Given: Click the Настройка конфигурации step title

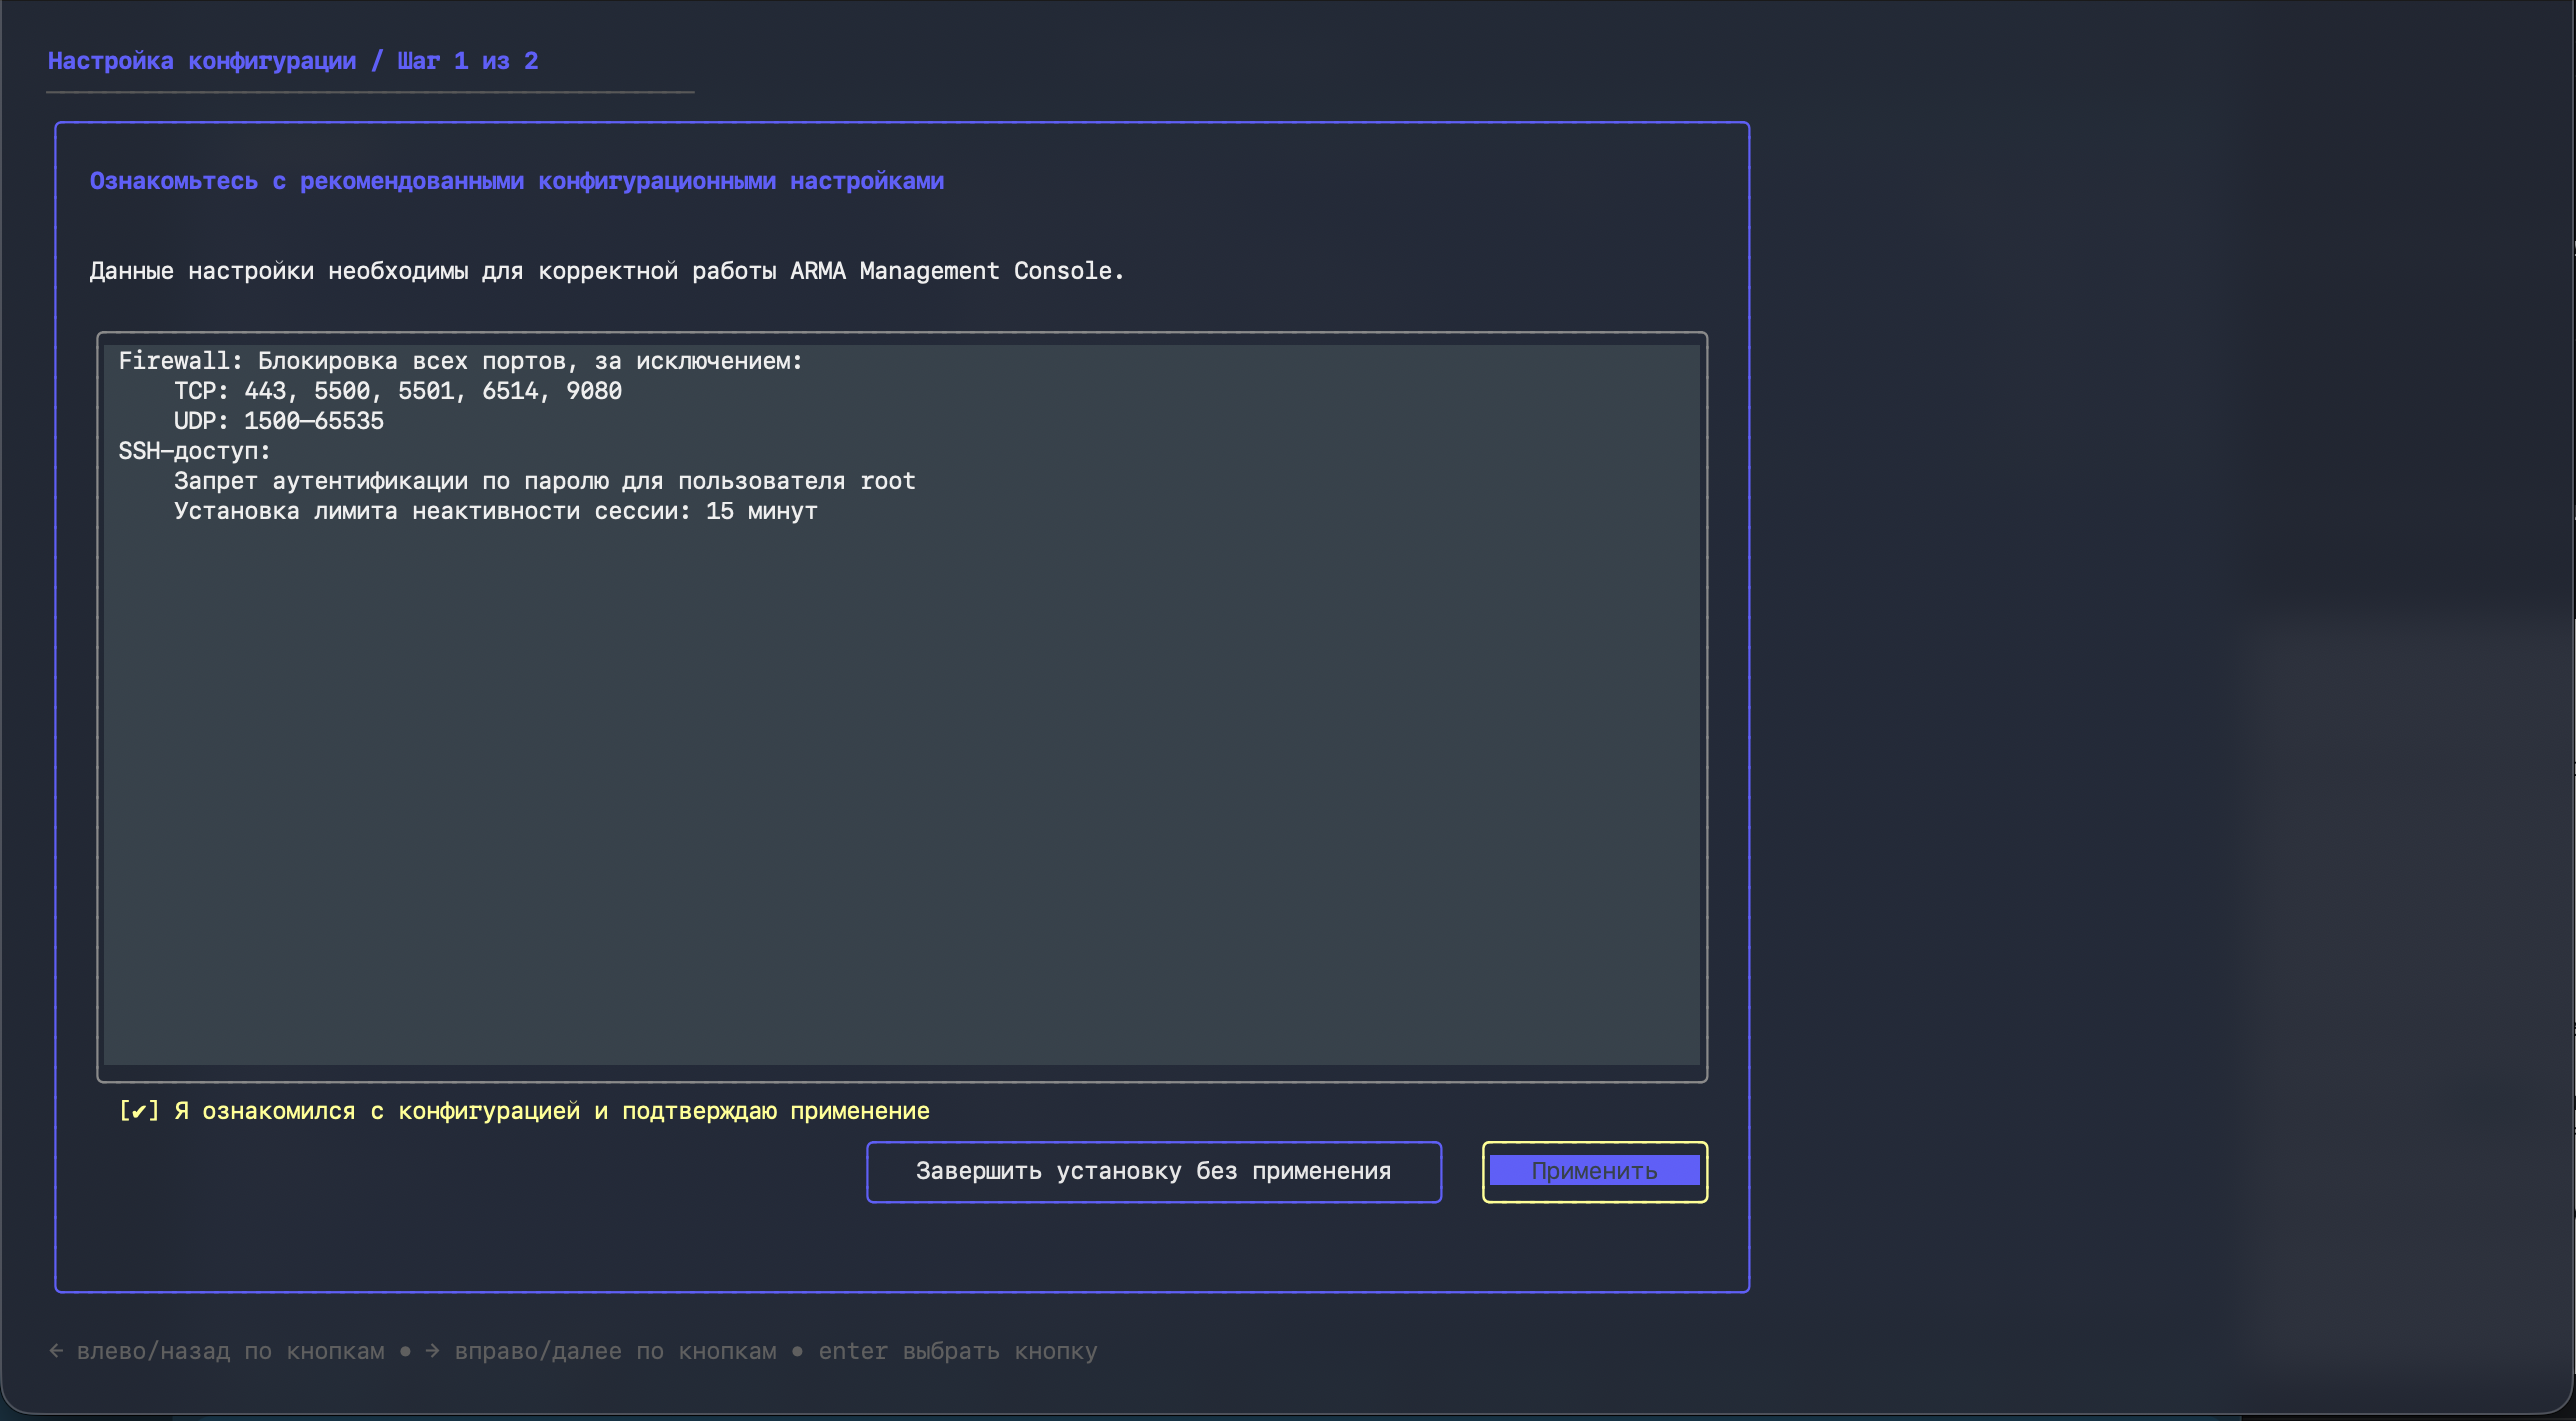Looking at the screenshot, I should [293, 61].
